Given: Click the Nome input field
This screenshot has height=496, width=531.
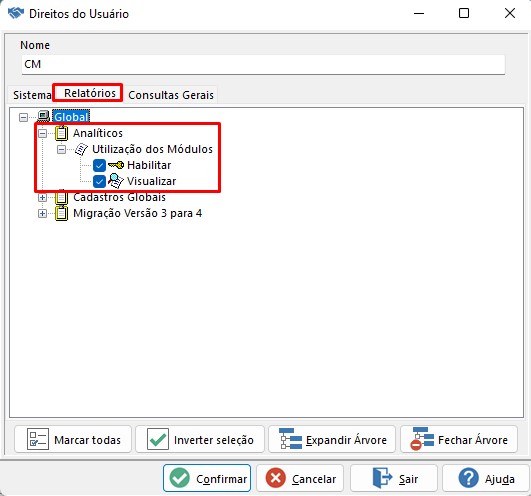Looking at the screenshot, I should pyautogui.click(x=263, y=64).
